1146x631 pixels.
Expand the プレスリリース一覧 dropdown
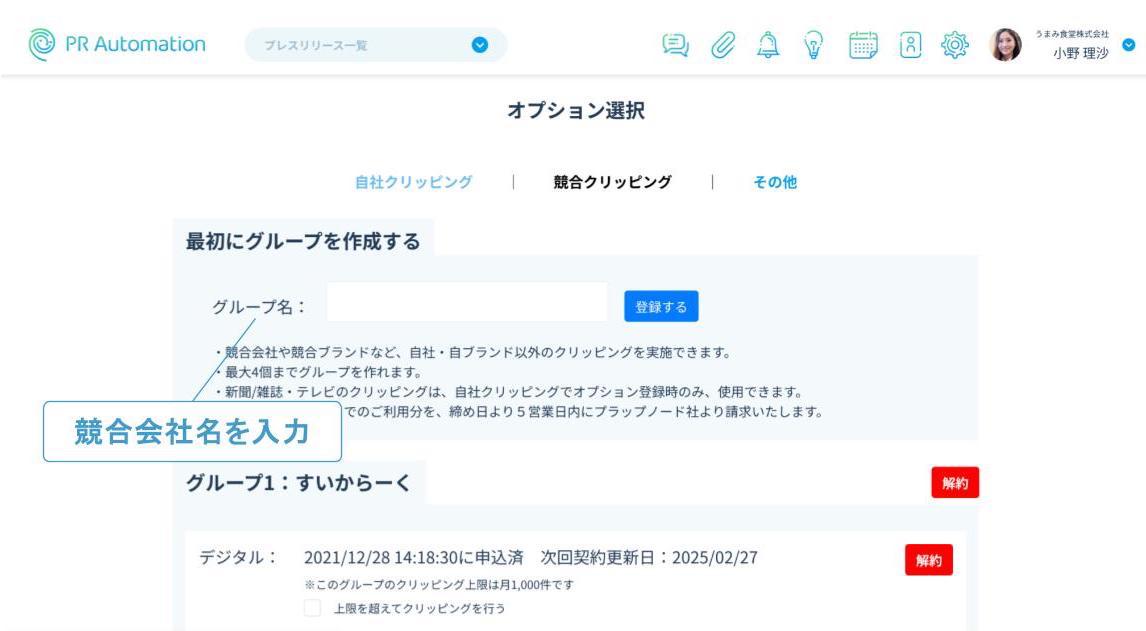tap(479, 45)
